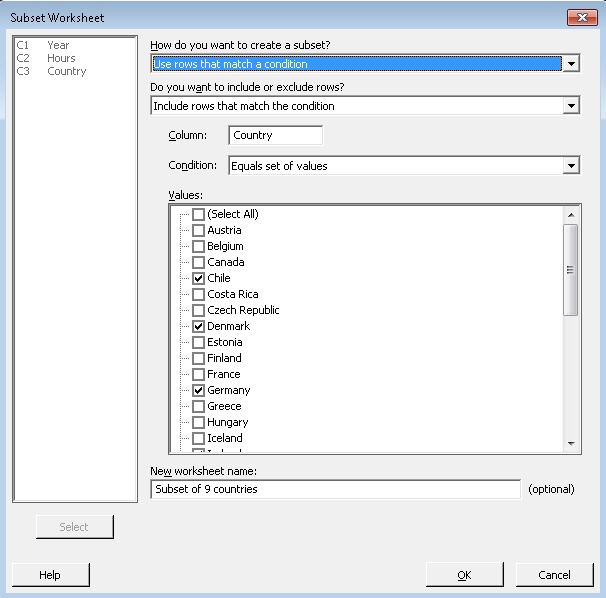Click the New worksheet name field
This screenshot has width=606, height=598.
pyautogui.click(x=335, y=489)
